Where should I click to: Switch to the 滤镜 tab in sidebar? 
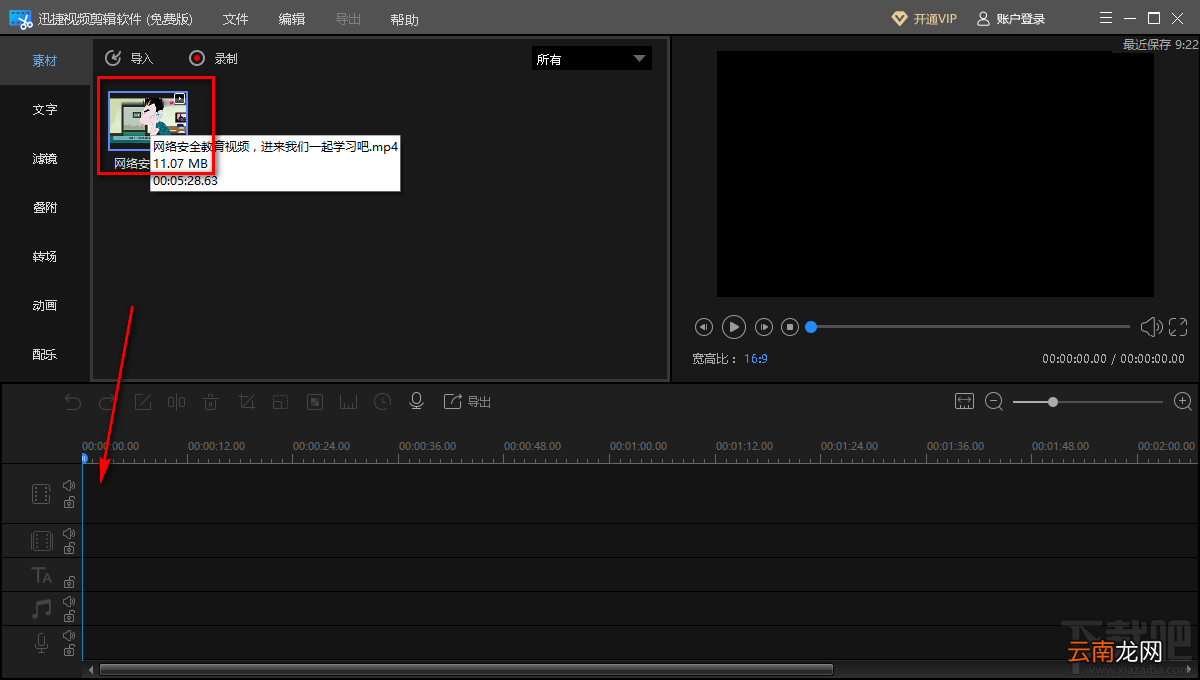(45, 158)
